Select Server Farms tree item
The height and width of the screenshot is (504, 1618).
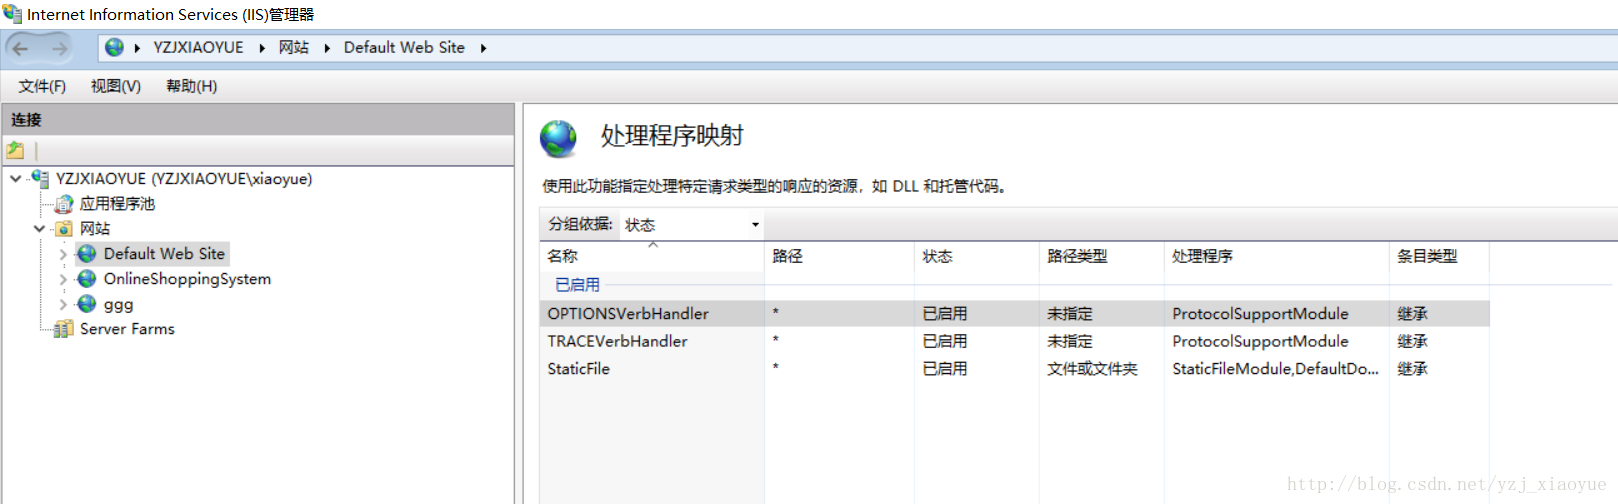click(x=127, y=329)
